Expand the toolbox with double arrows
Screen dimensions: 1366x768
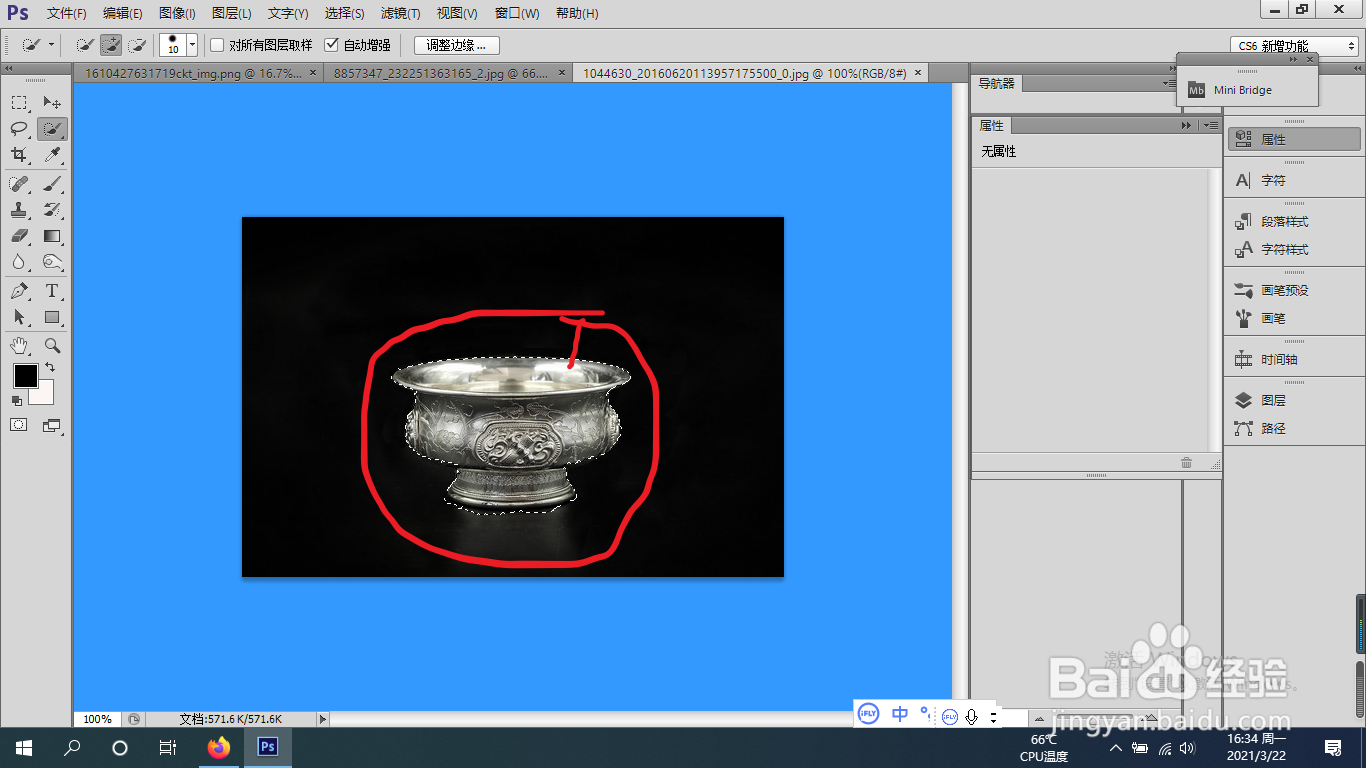click(8, 69)
